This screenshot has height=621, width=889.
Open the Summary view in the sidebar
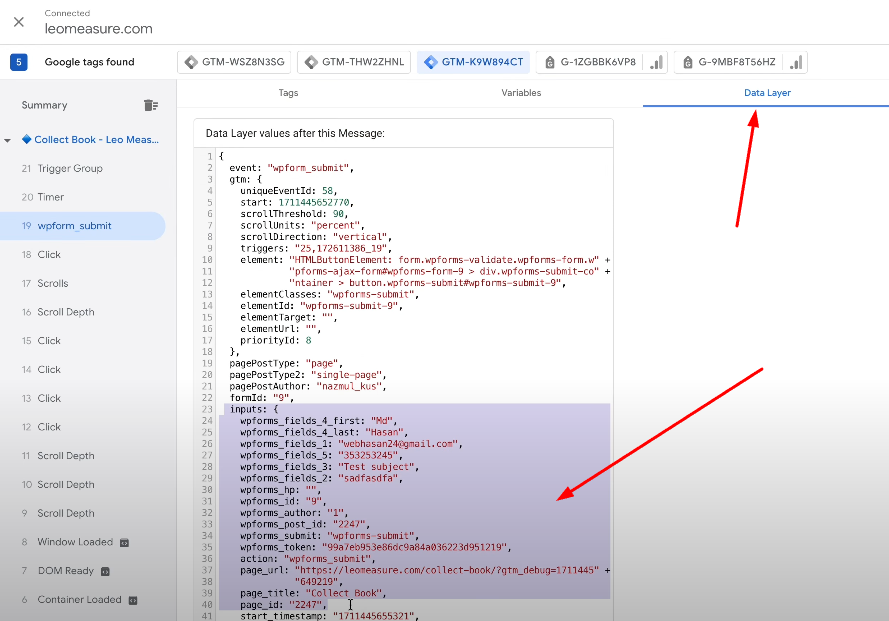(x=44, y=105)
